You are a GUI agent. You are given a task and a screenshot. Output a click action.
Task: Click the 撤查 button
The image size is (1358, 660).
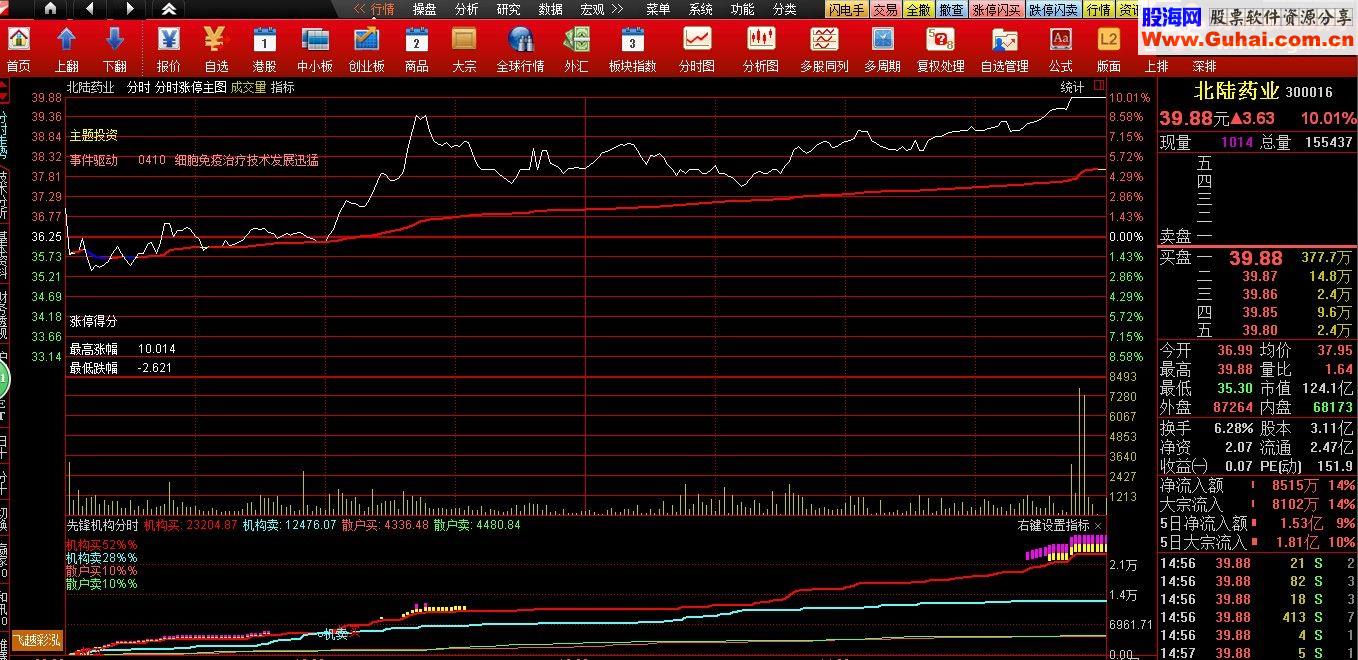tap(951, 9)
